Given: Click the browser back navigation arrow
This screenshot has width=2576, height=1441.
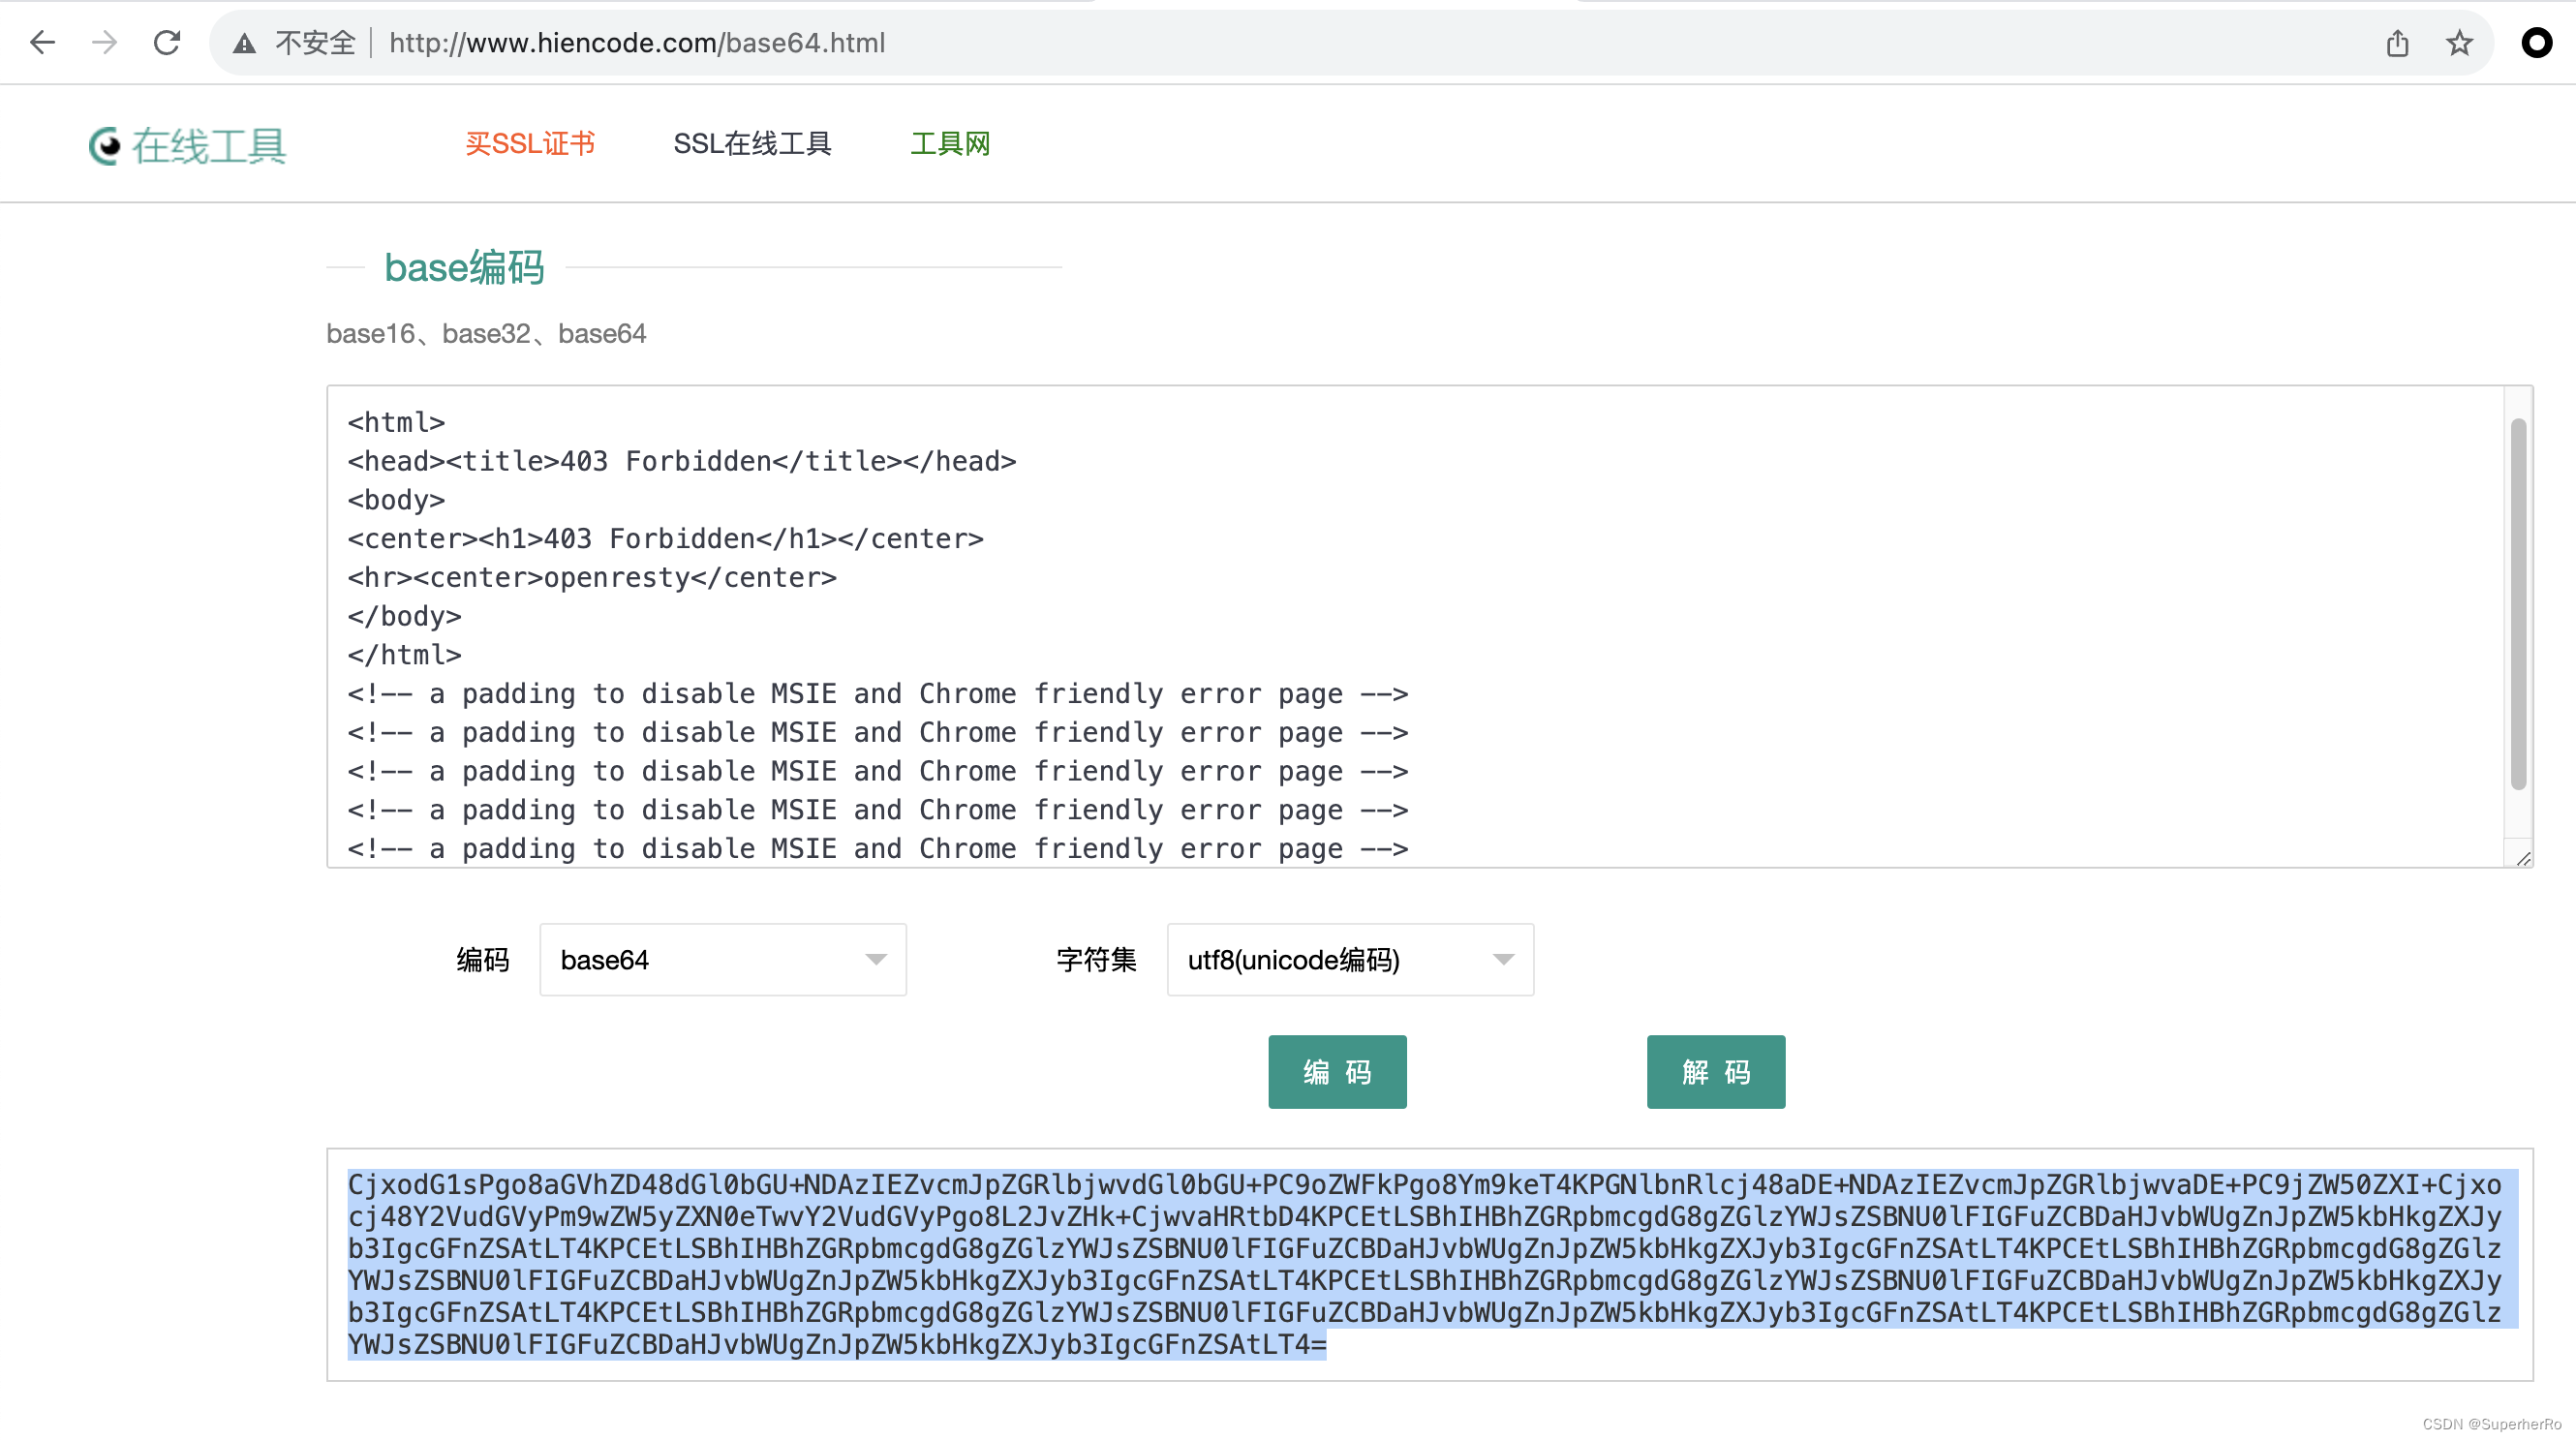Looking at the screenshot, I should pos(42,42).
